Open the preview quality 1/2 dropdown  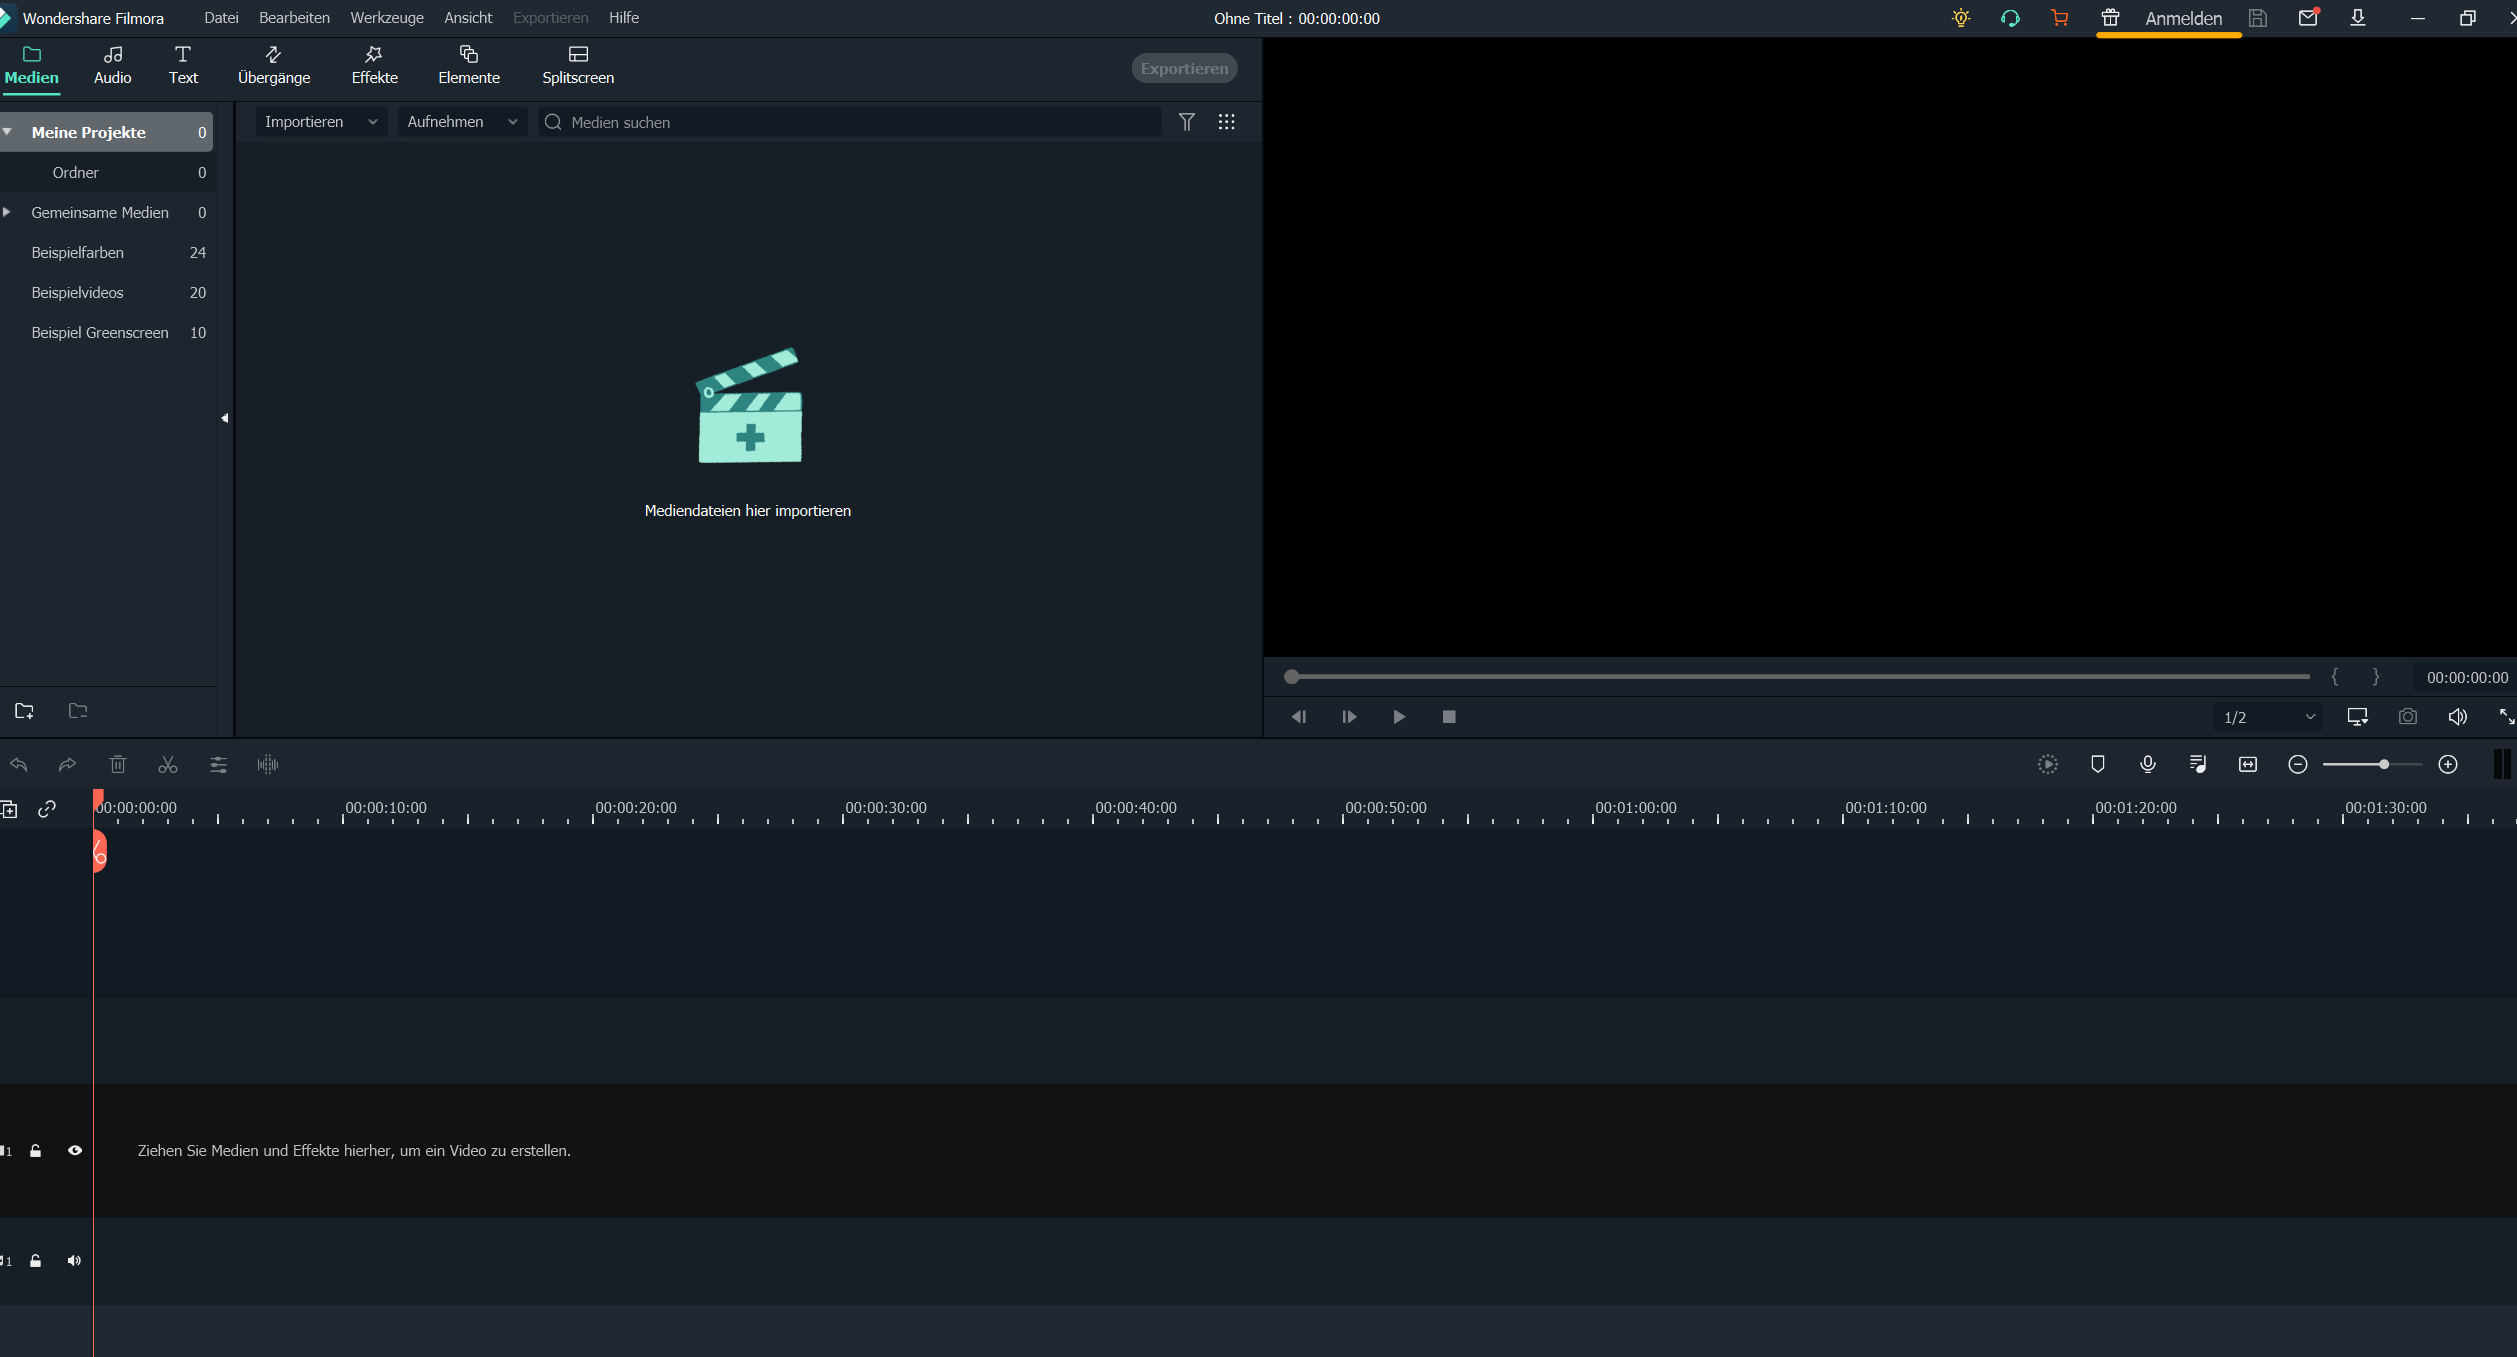[2266, 717]
